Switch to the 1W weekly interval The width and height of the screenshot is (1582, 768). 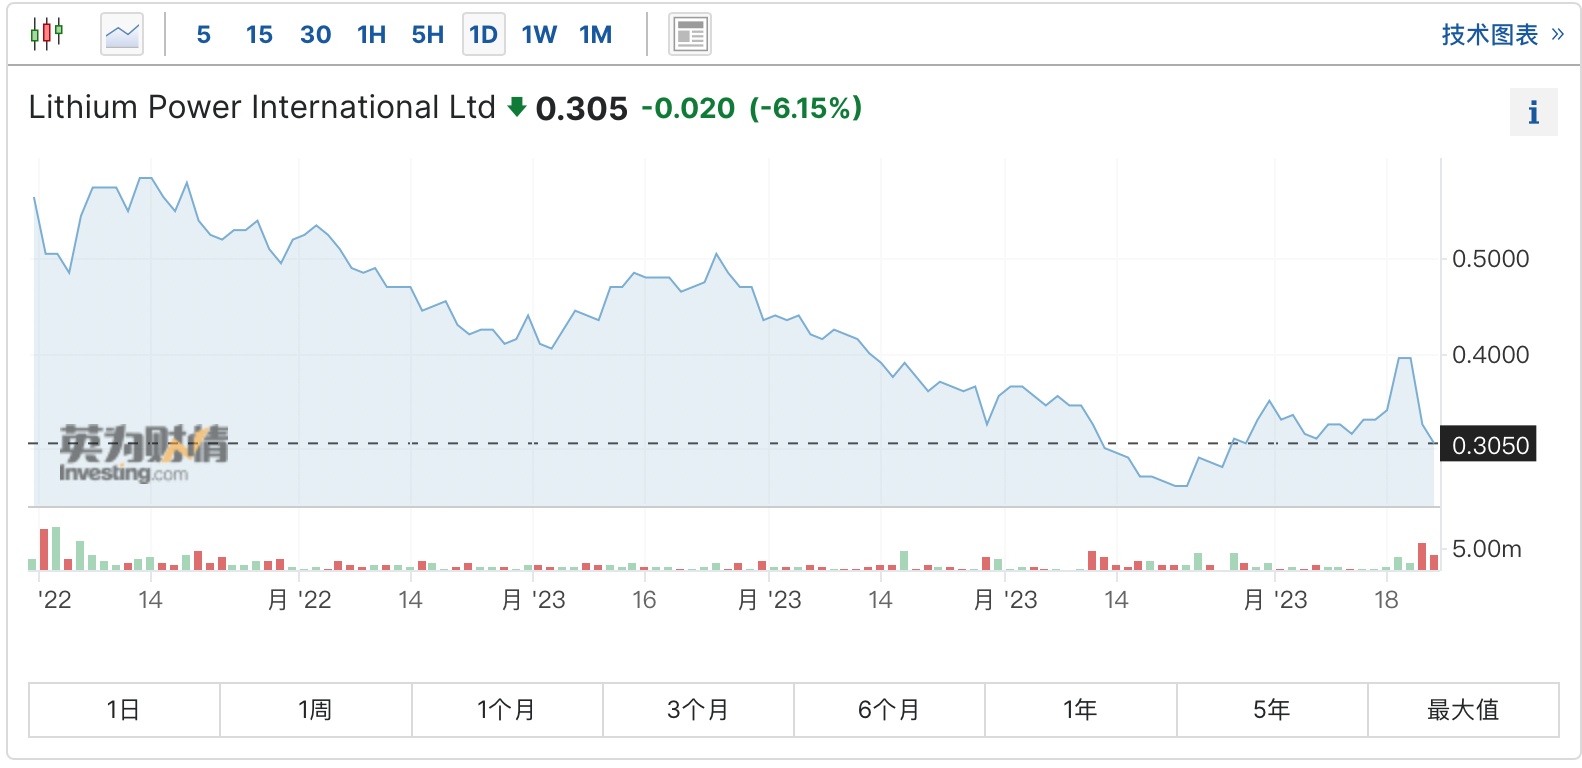539,35
